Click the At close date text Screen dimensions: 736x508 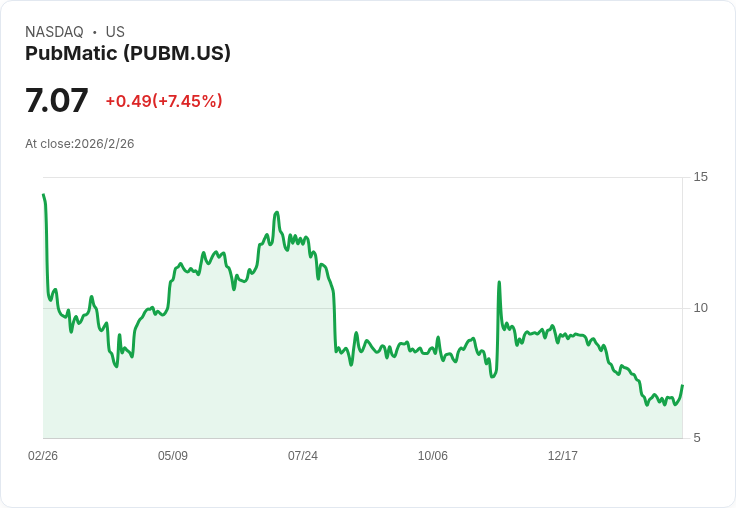pyautogui.click(x=80, y=144)
